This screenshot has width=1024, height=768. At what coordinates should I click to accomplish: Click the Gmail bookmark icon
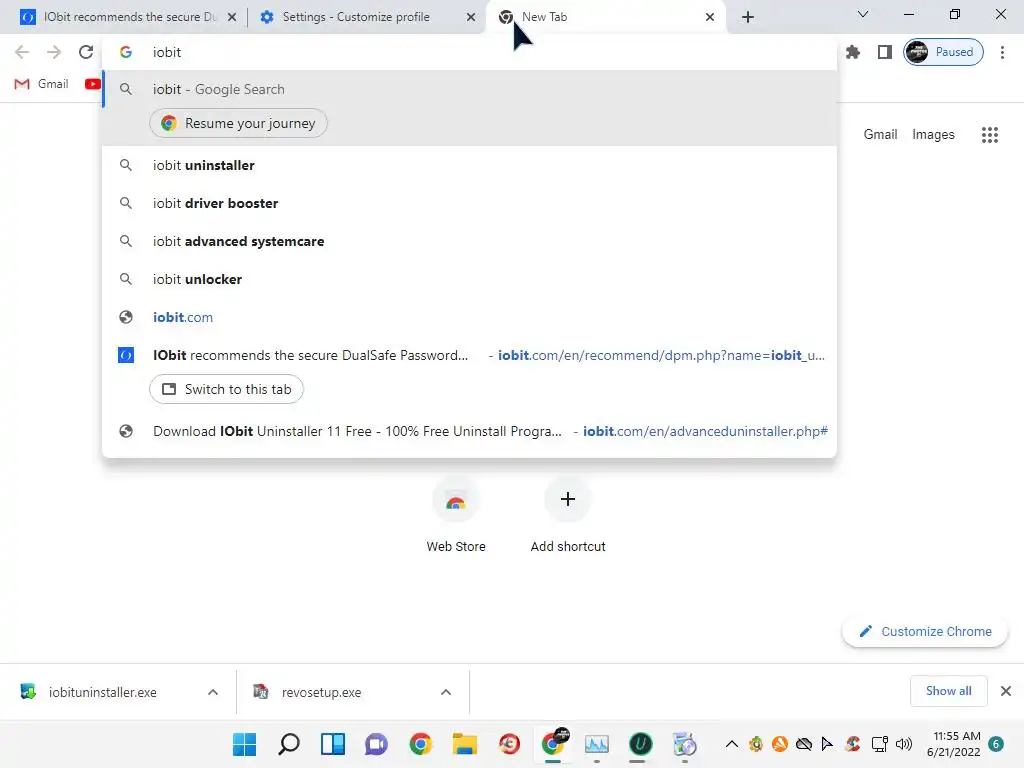click(x=22, y=84)
